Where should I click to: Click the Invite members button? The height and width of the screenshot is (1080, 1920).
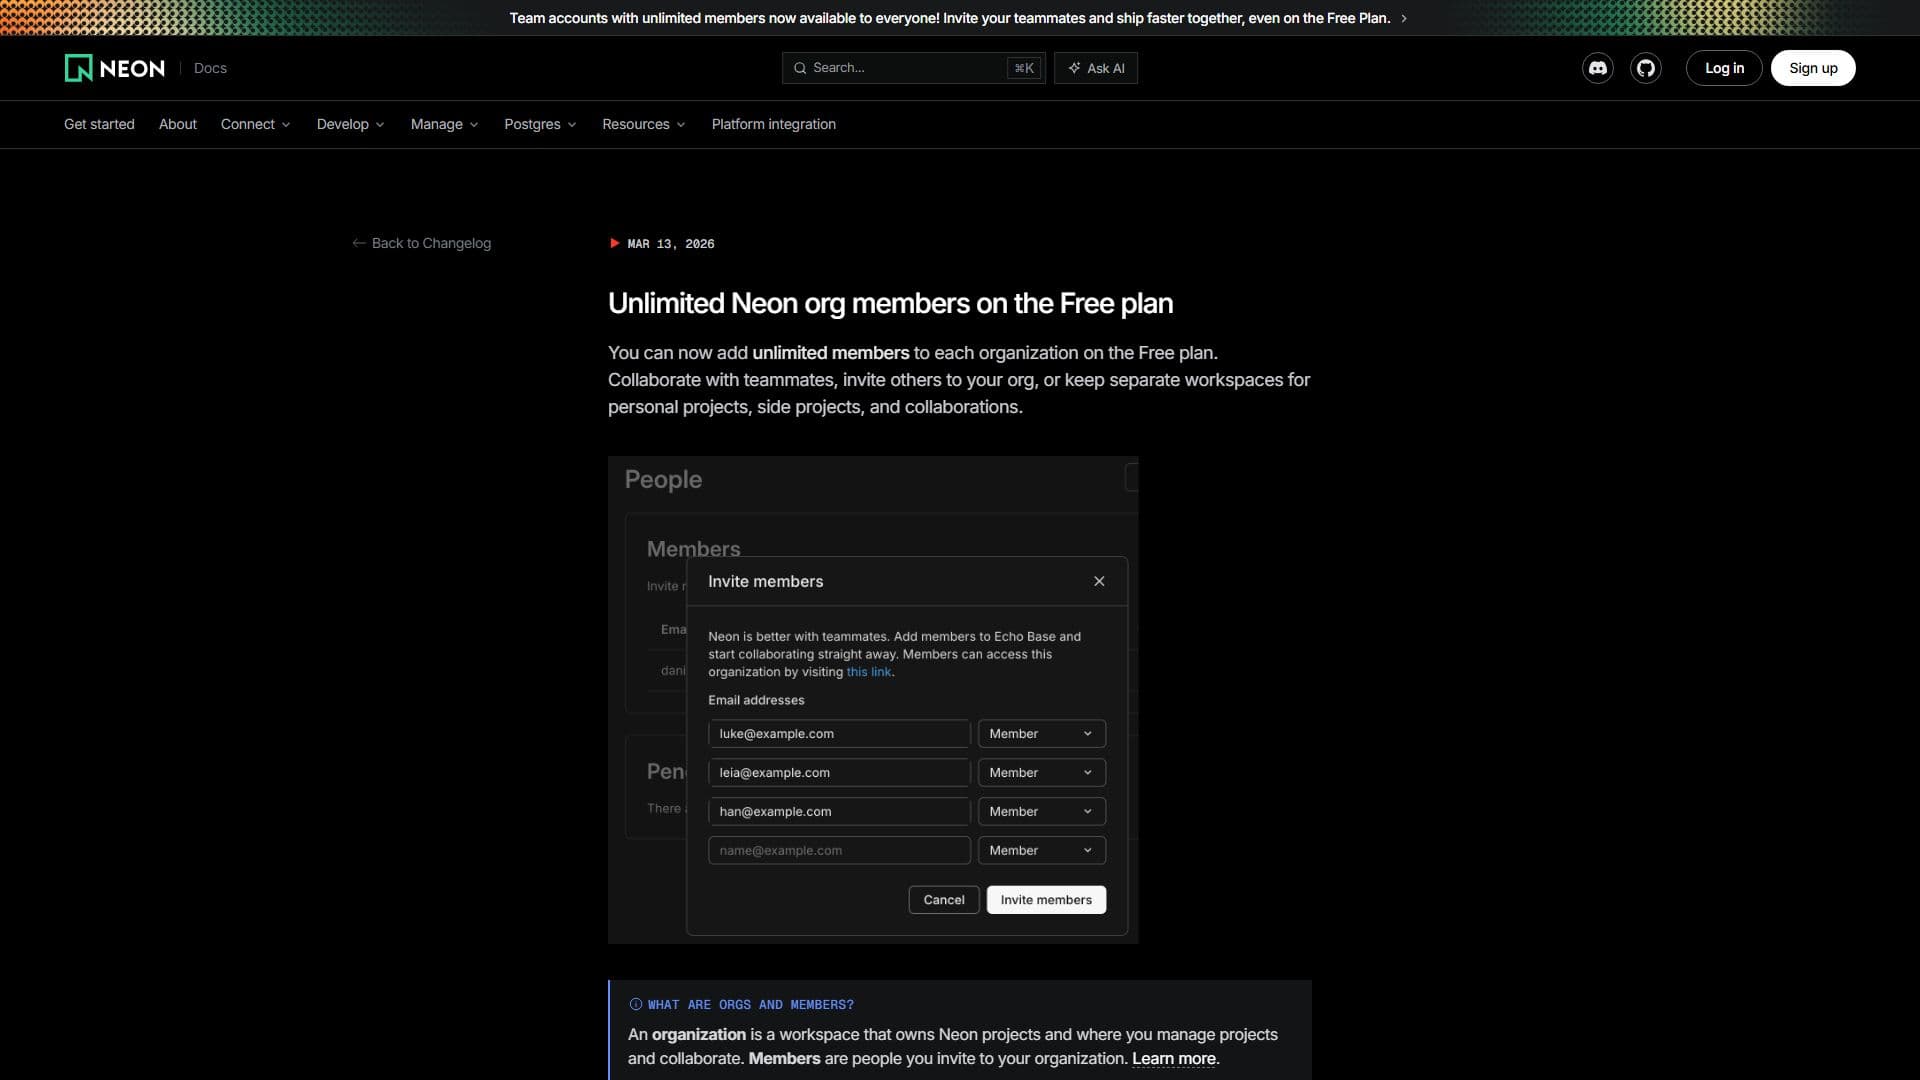coord(1046,900)
